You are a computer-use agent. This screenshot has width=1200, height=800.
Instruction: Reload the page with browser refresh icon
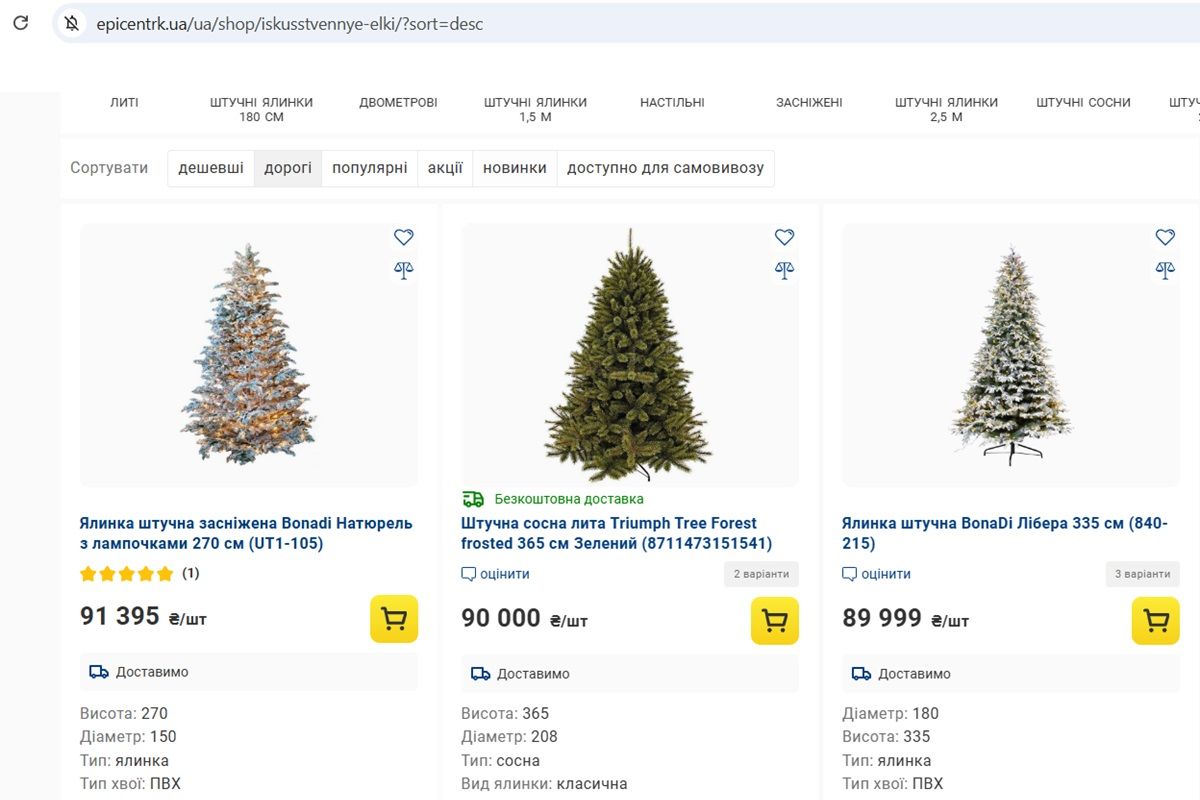tap(20, 22)
